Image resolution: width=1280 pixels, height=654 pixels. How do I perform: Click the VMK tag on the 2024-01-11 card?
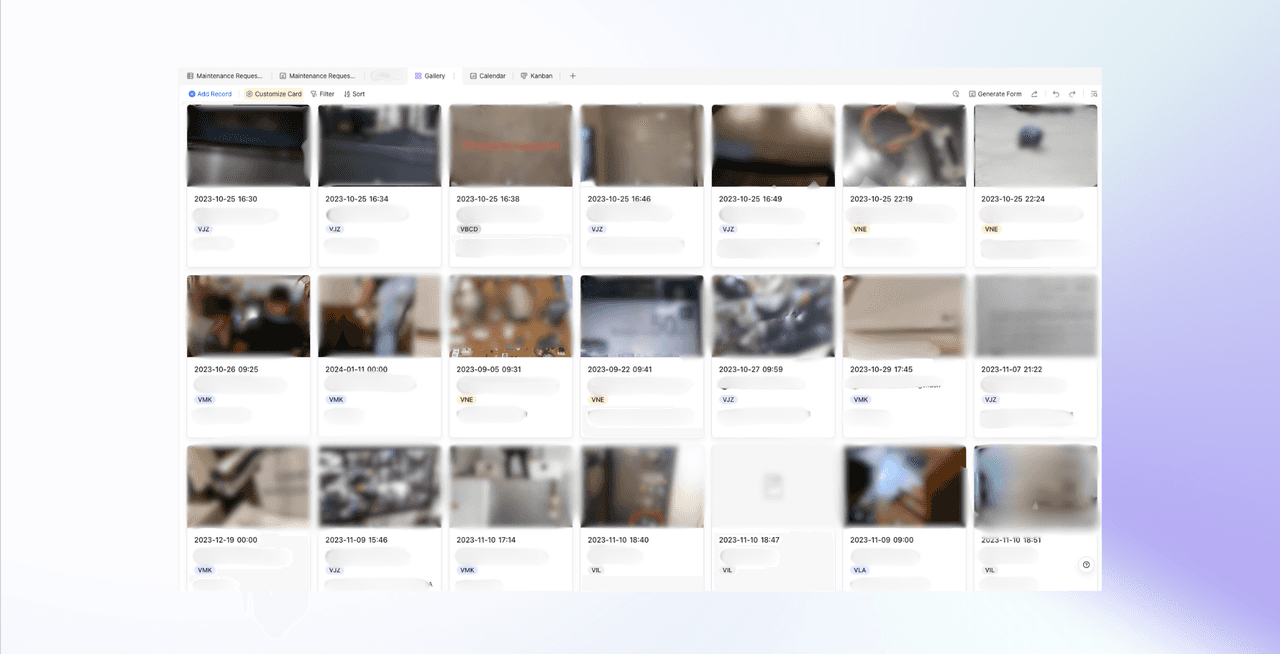point(336,400)
